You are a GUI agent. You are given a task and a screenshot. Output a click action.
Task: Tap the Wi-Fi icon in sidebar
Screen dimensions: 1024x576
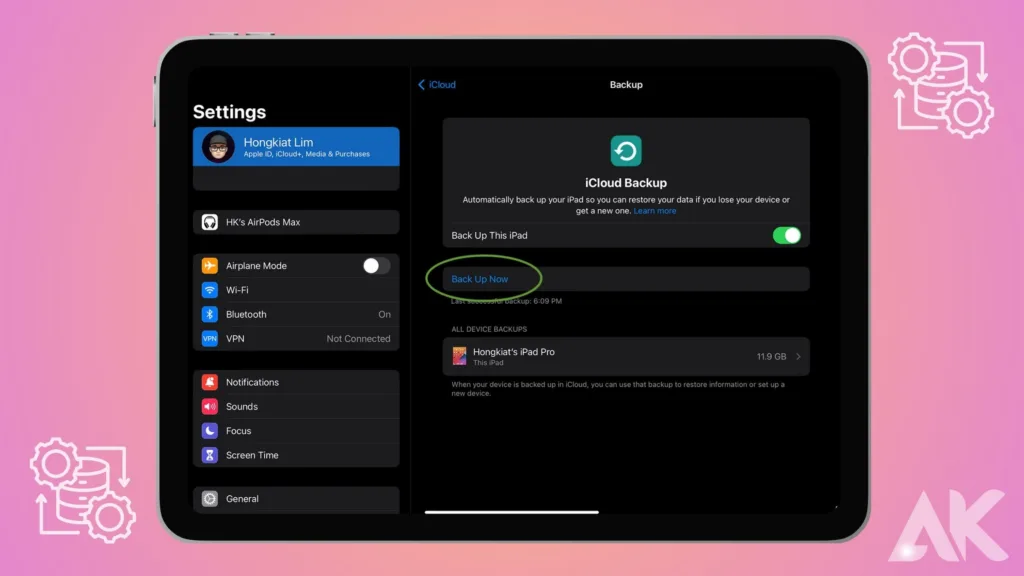click(x=210, y=290)
